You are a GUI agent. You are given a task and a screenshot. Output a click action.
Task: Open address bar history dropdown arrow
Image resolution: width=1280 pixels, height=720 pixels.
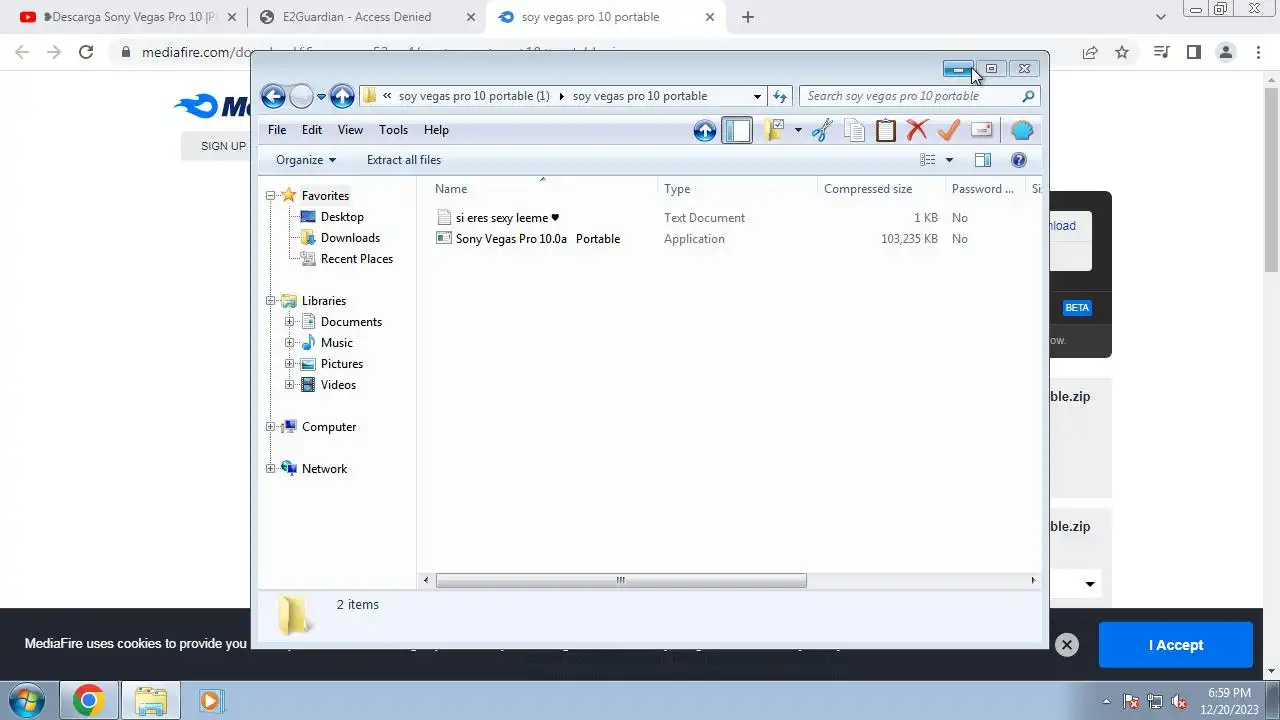757,96
